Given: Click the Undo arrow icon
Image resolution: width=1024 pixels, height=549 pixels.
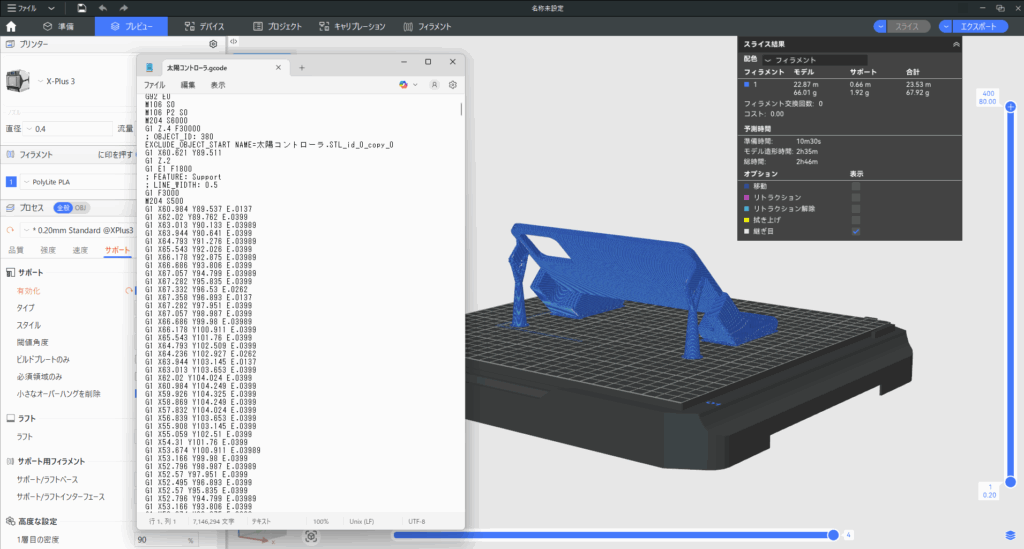Looking at the screenshot, I should pyautogui.click(x=102, y=8).
